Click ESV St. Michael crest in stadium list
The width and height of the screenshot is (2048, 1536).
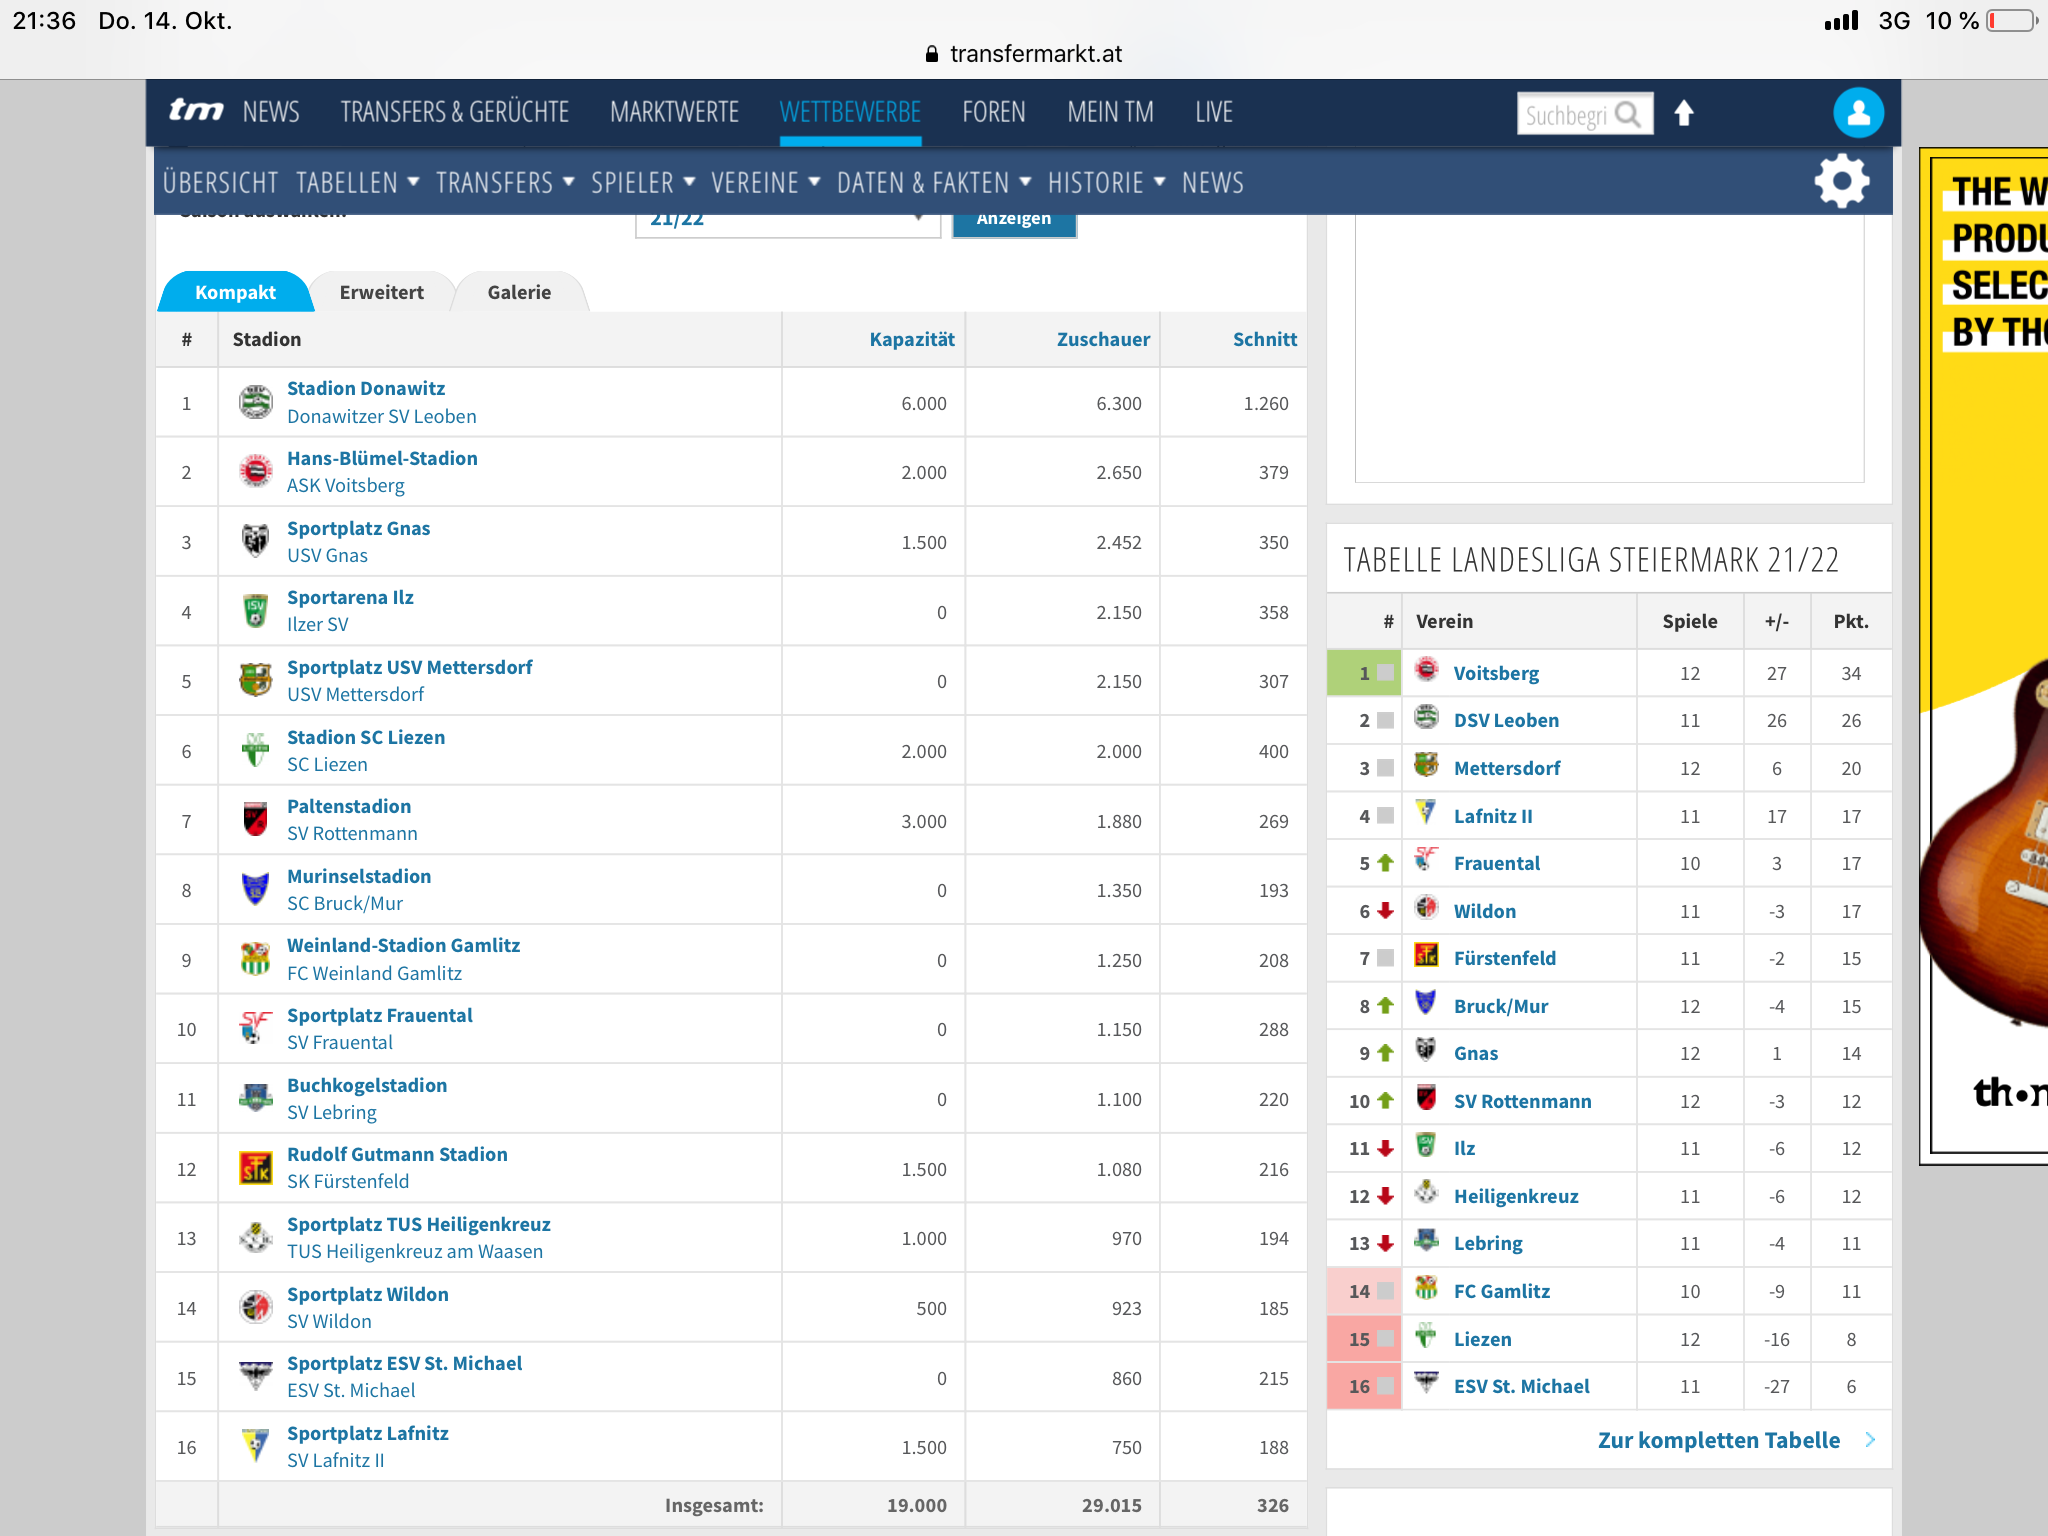256,1376
